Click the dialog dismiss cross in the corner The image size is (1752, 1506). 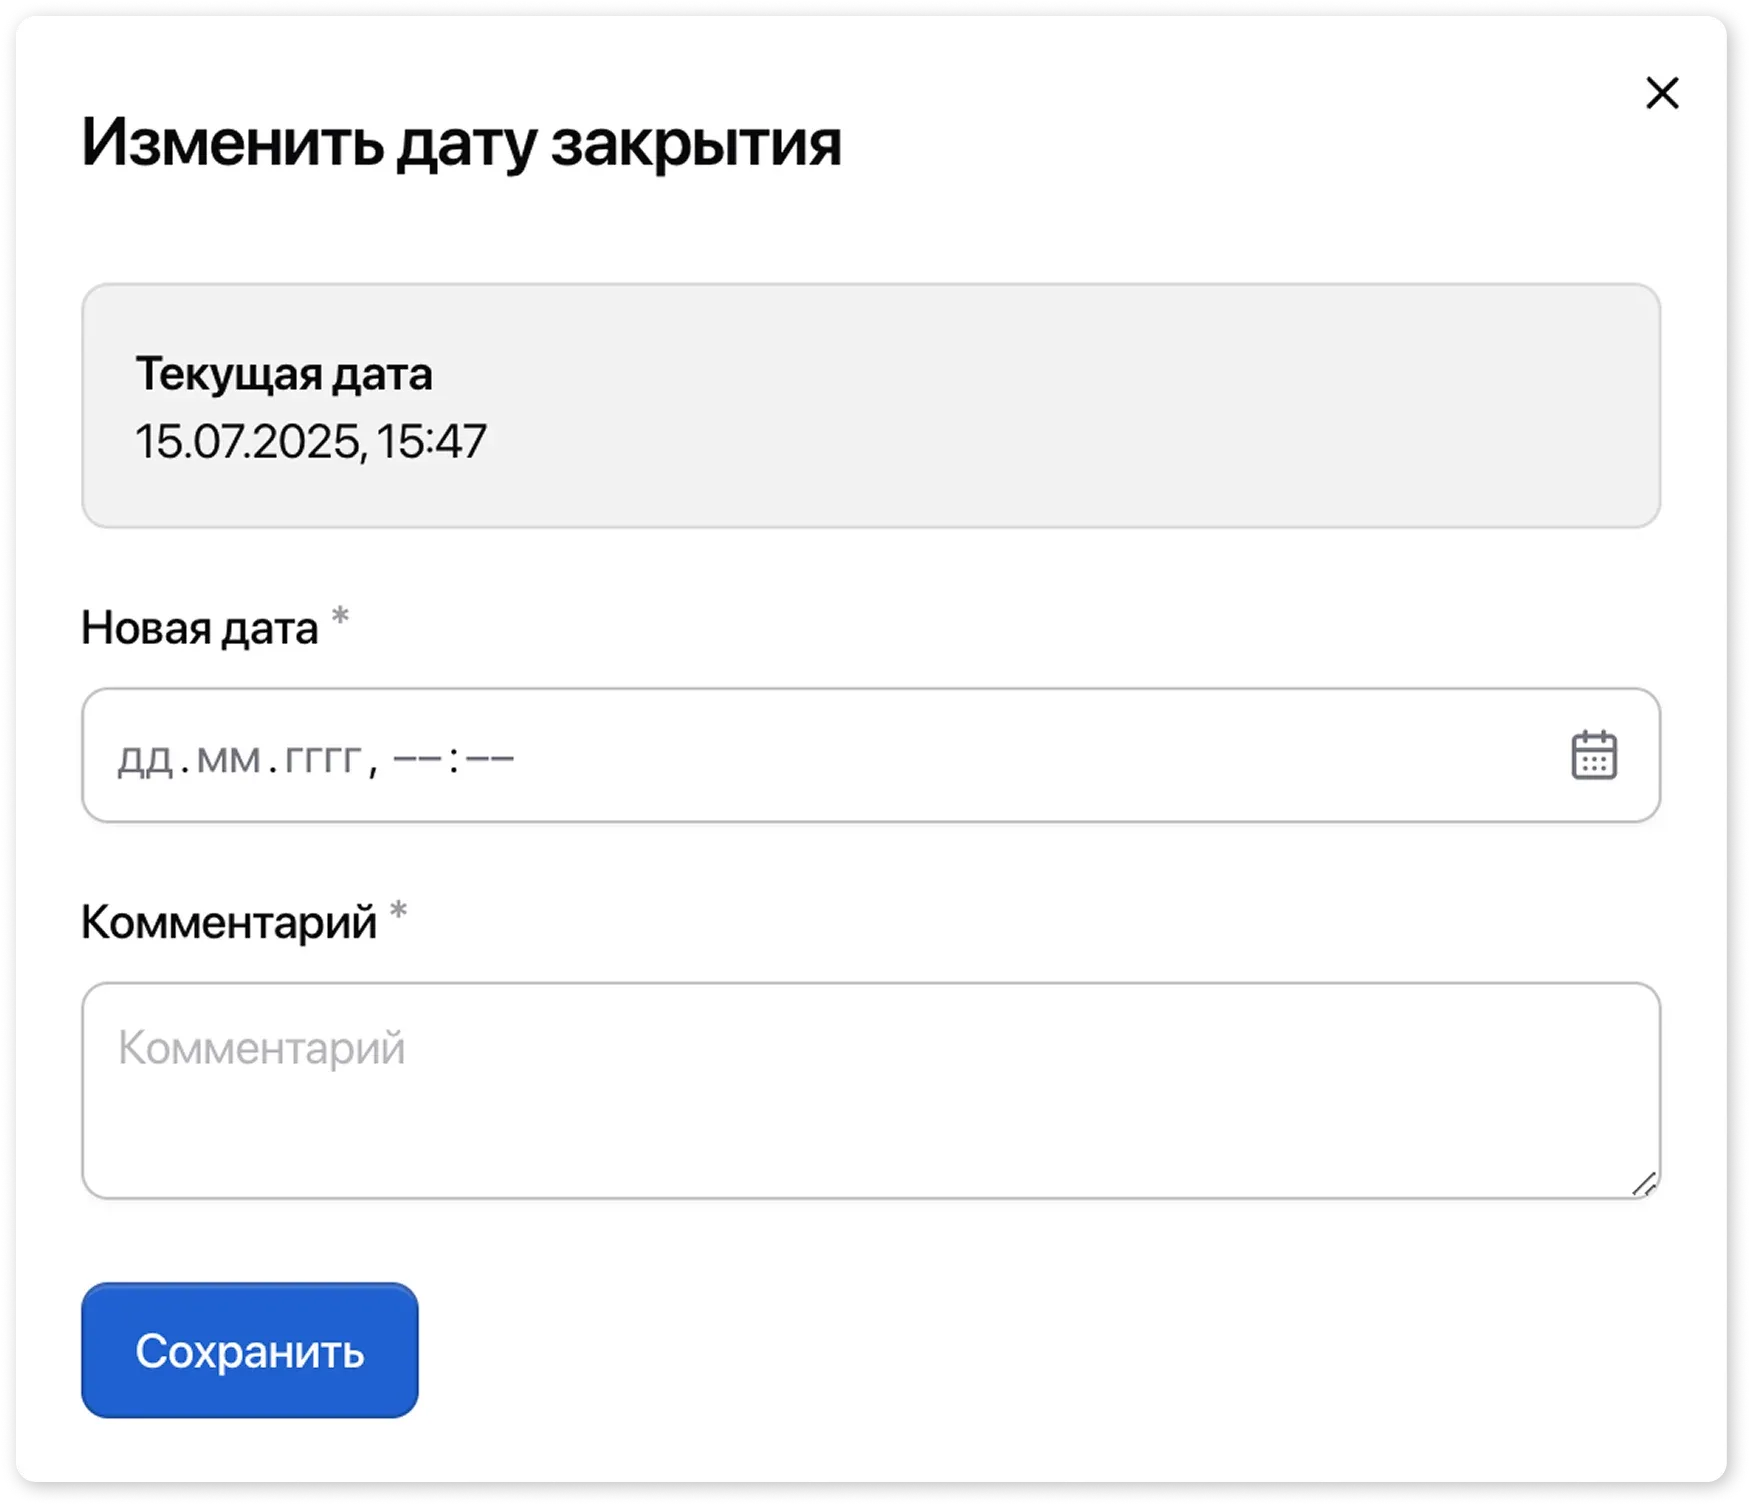coord(1662,94)
